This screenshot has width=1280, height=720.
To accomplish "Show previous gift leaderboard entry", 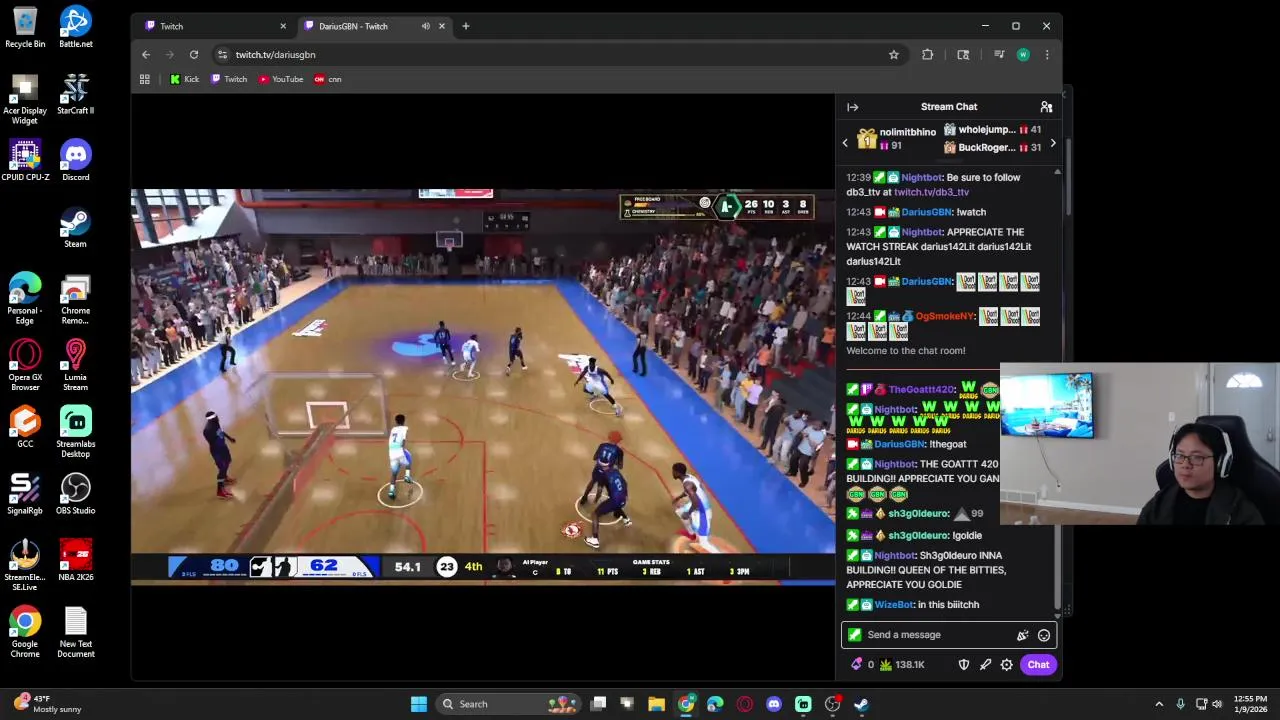I will [845, 143].
